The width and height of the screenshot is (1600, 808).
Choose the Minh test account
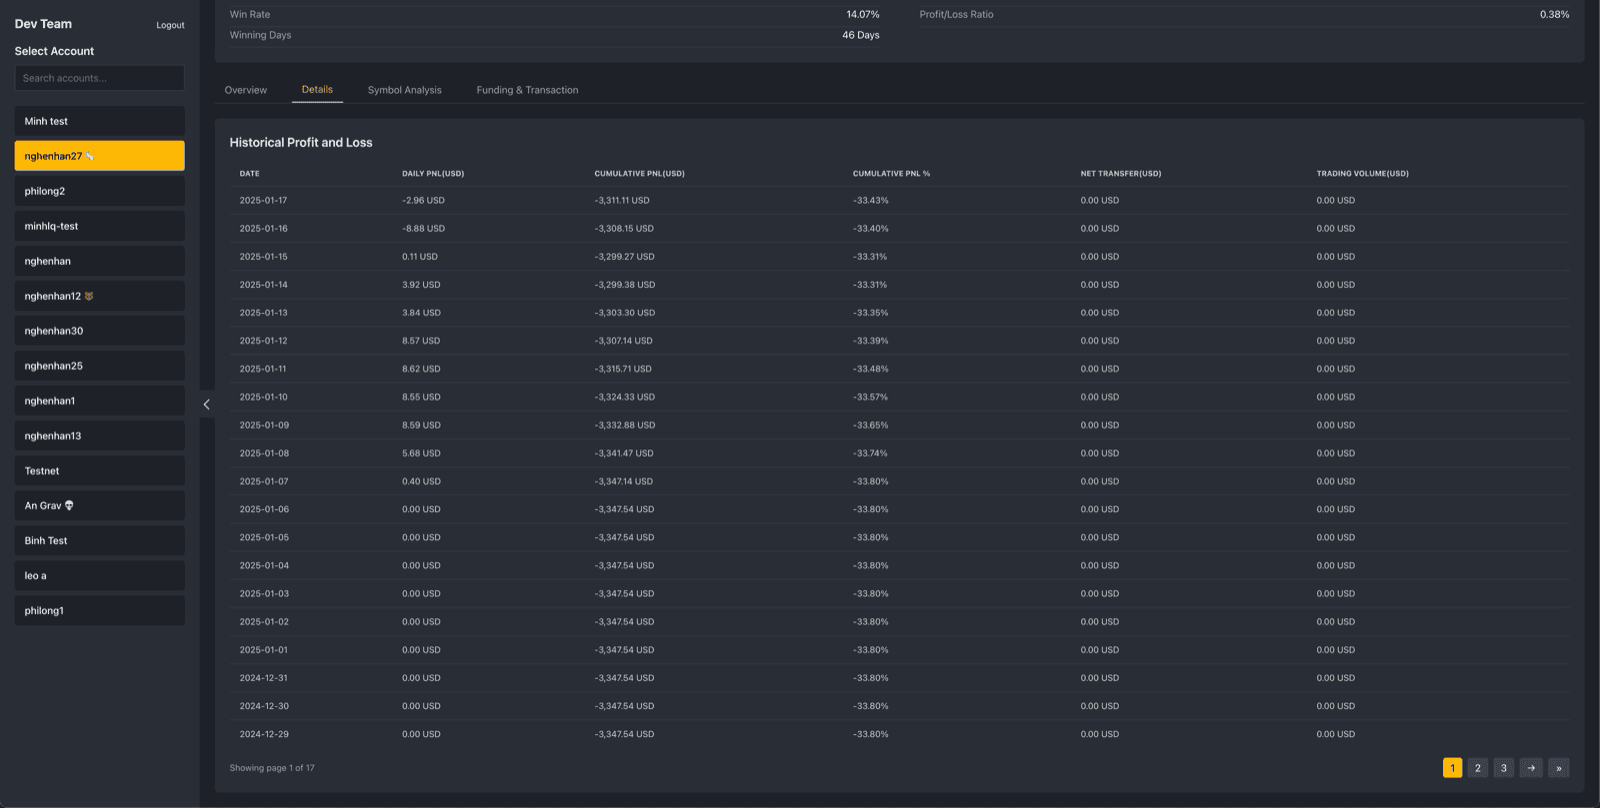99,121
